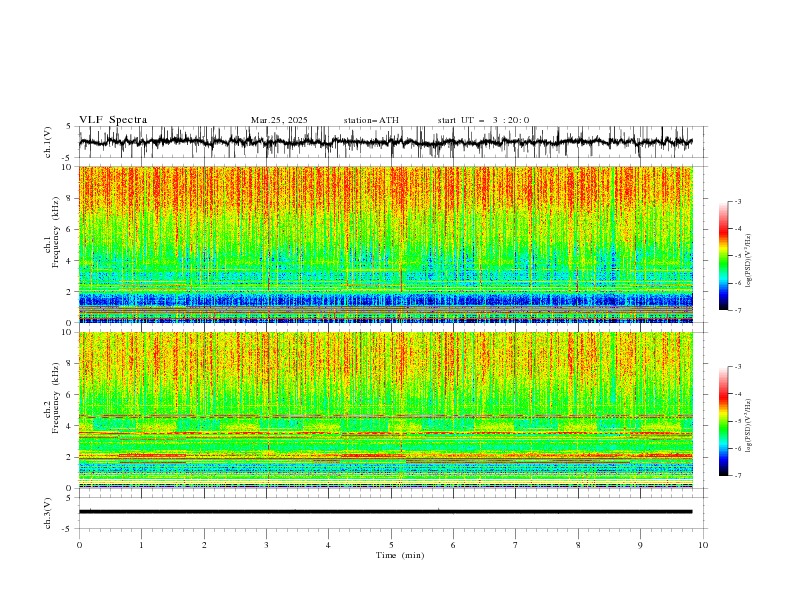Click the ch.2 frequency axis "8" tick label

tap(71, 364)
